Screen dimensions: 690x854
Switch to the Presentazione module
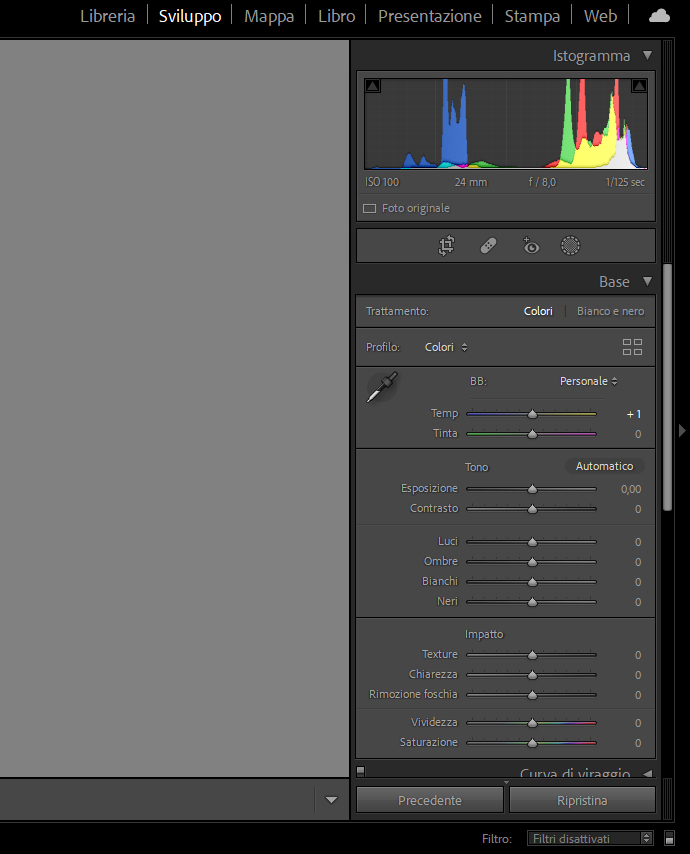(x=430, y=16)
